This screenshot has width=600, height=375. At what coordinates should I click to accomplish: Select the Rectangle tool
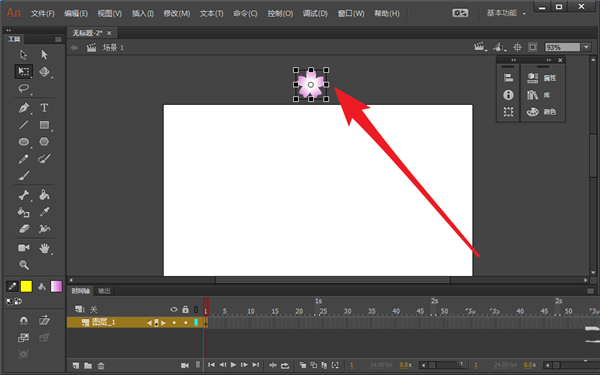[x=44, y=125]
